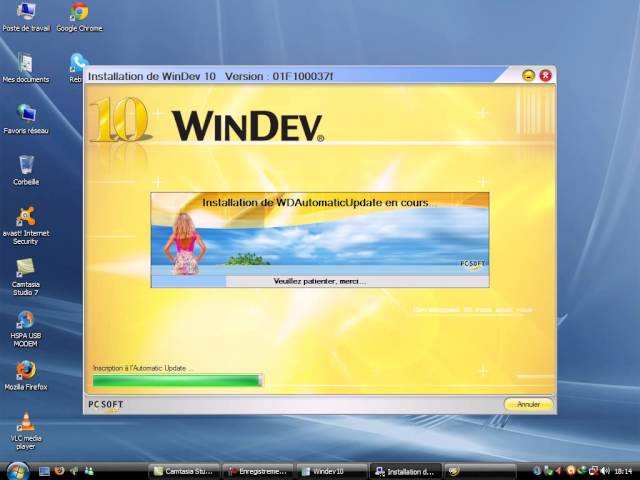Screen dimensions: 640x480
Task: Switch to Camtasia Stu... taskbar button
Action: 184,471
